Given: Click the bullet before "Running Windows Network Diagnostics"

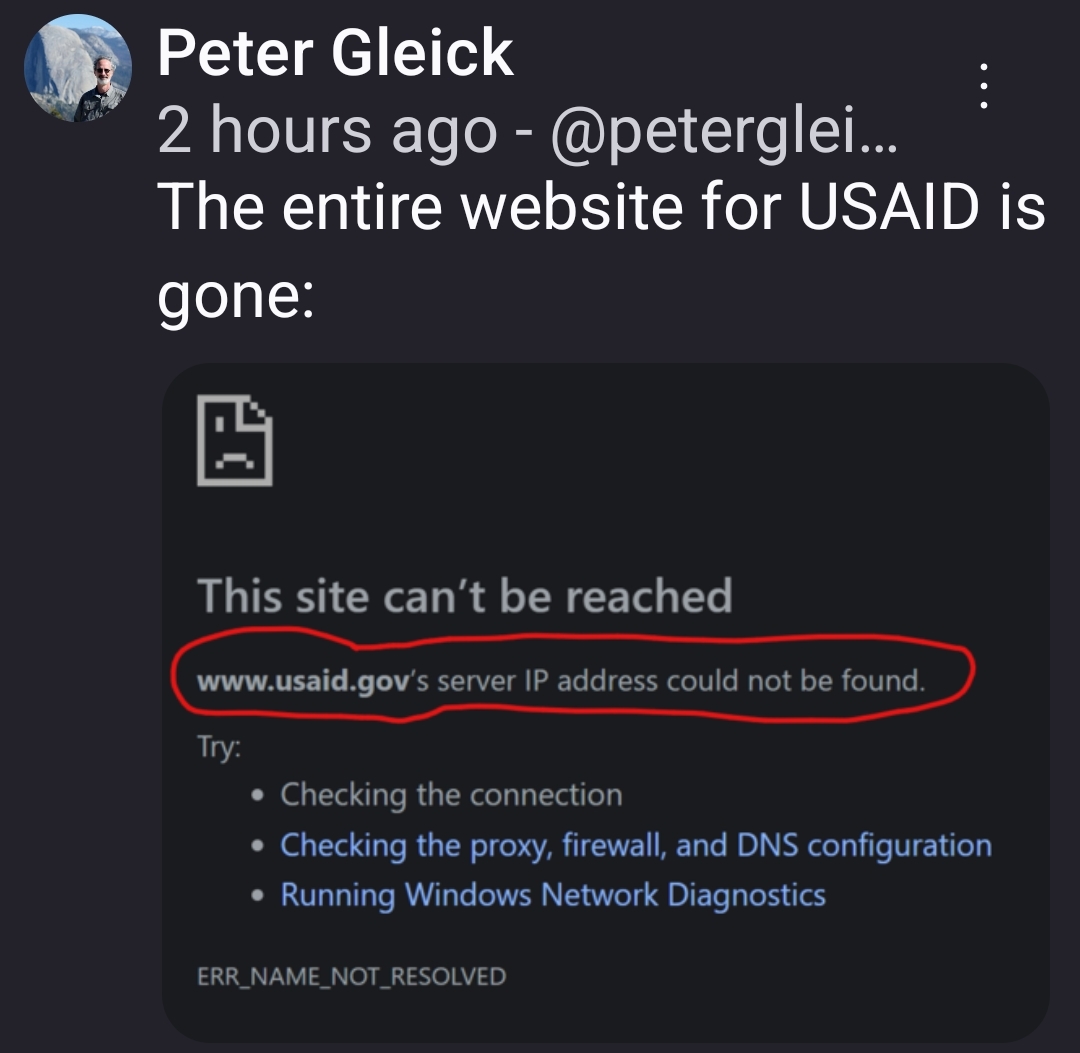Looking at the screenshot, I should point(259,896).
